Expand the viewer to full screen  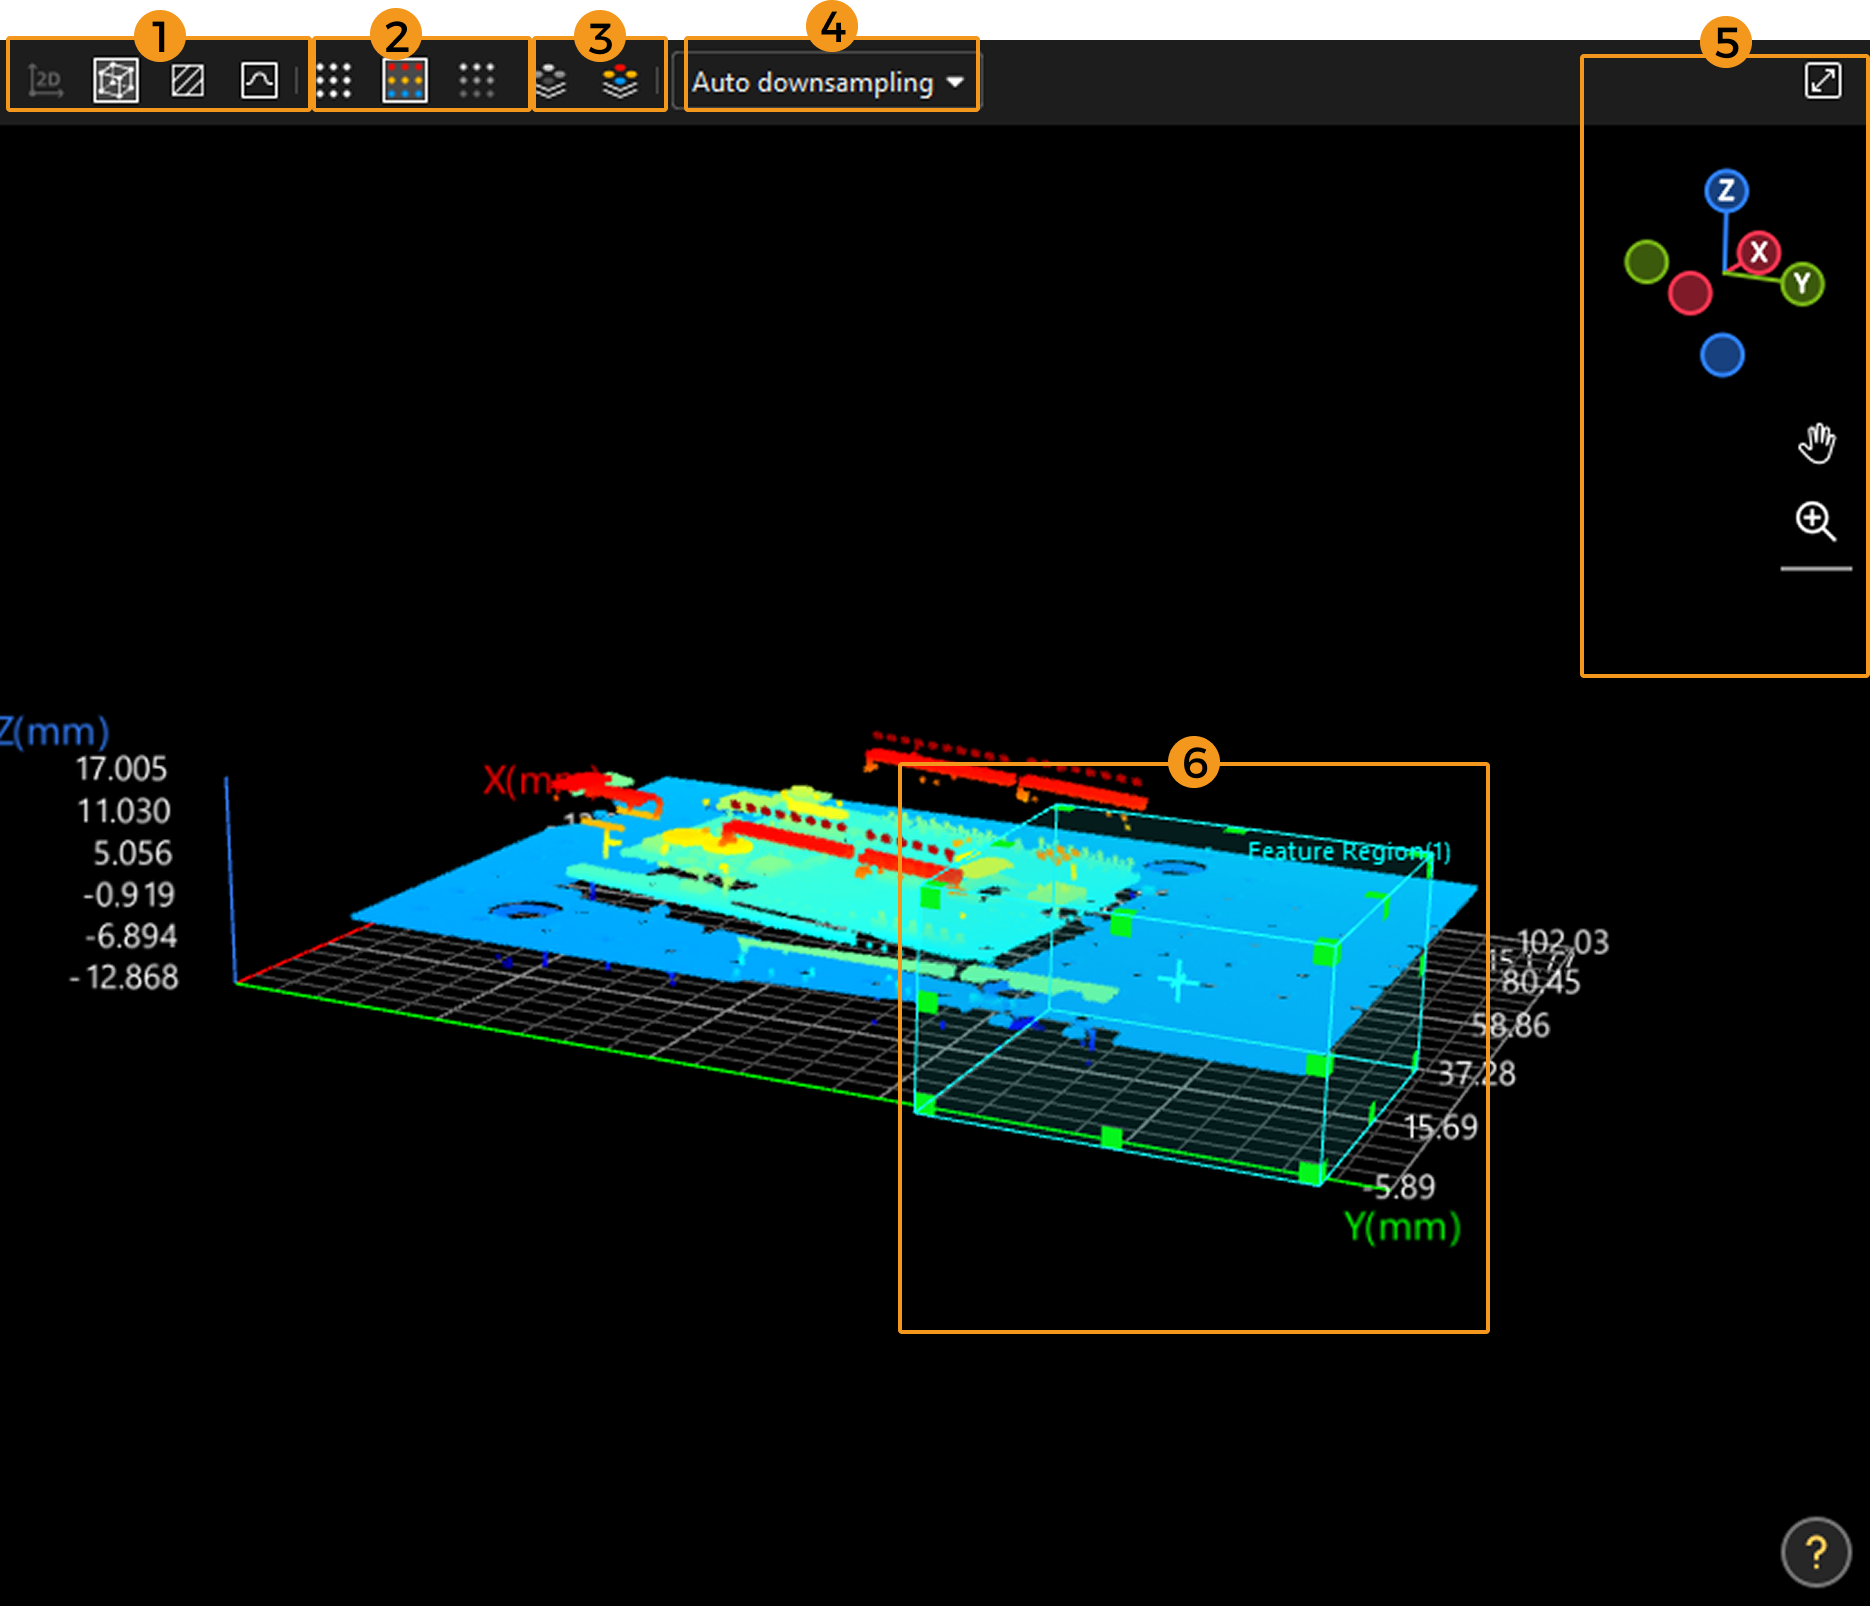[1823, 80]
